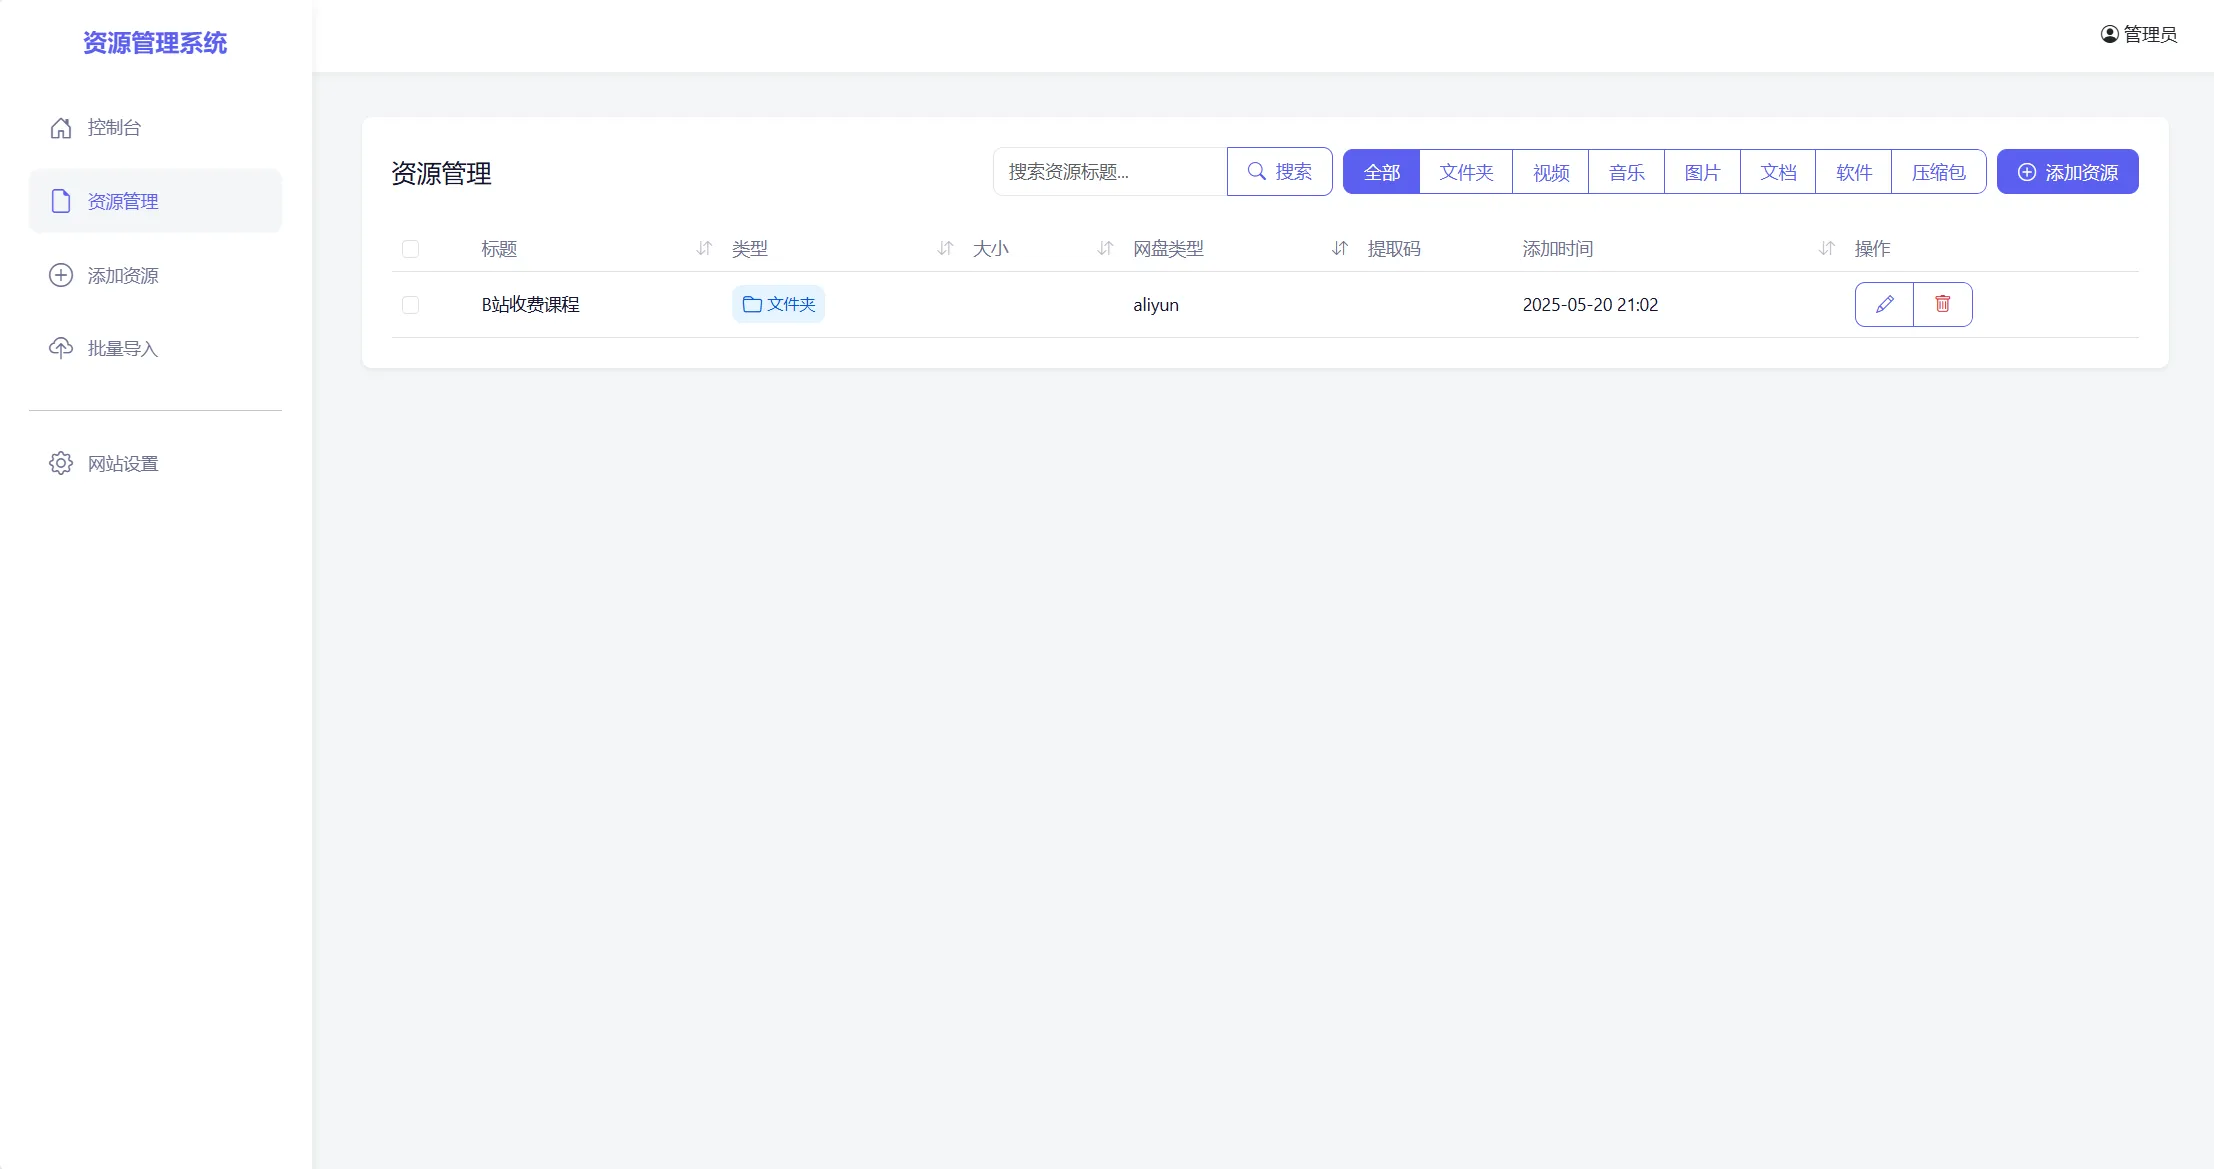Switch to the 文件夹 filter tab
This screenshot has width=2214, height=1169.
pyautogui.click(x=1466, y=171)
